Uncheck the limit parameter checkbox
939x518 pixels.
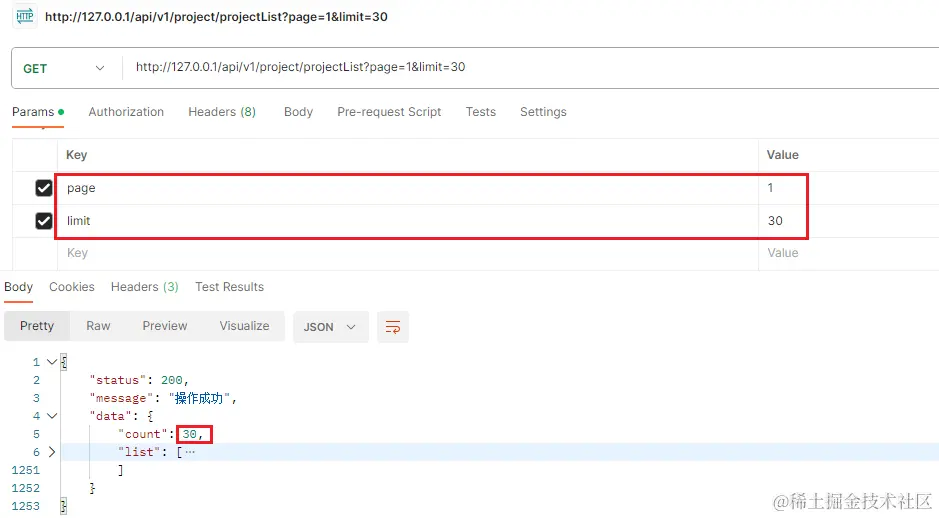[x=44, y=221]
